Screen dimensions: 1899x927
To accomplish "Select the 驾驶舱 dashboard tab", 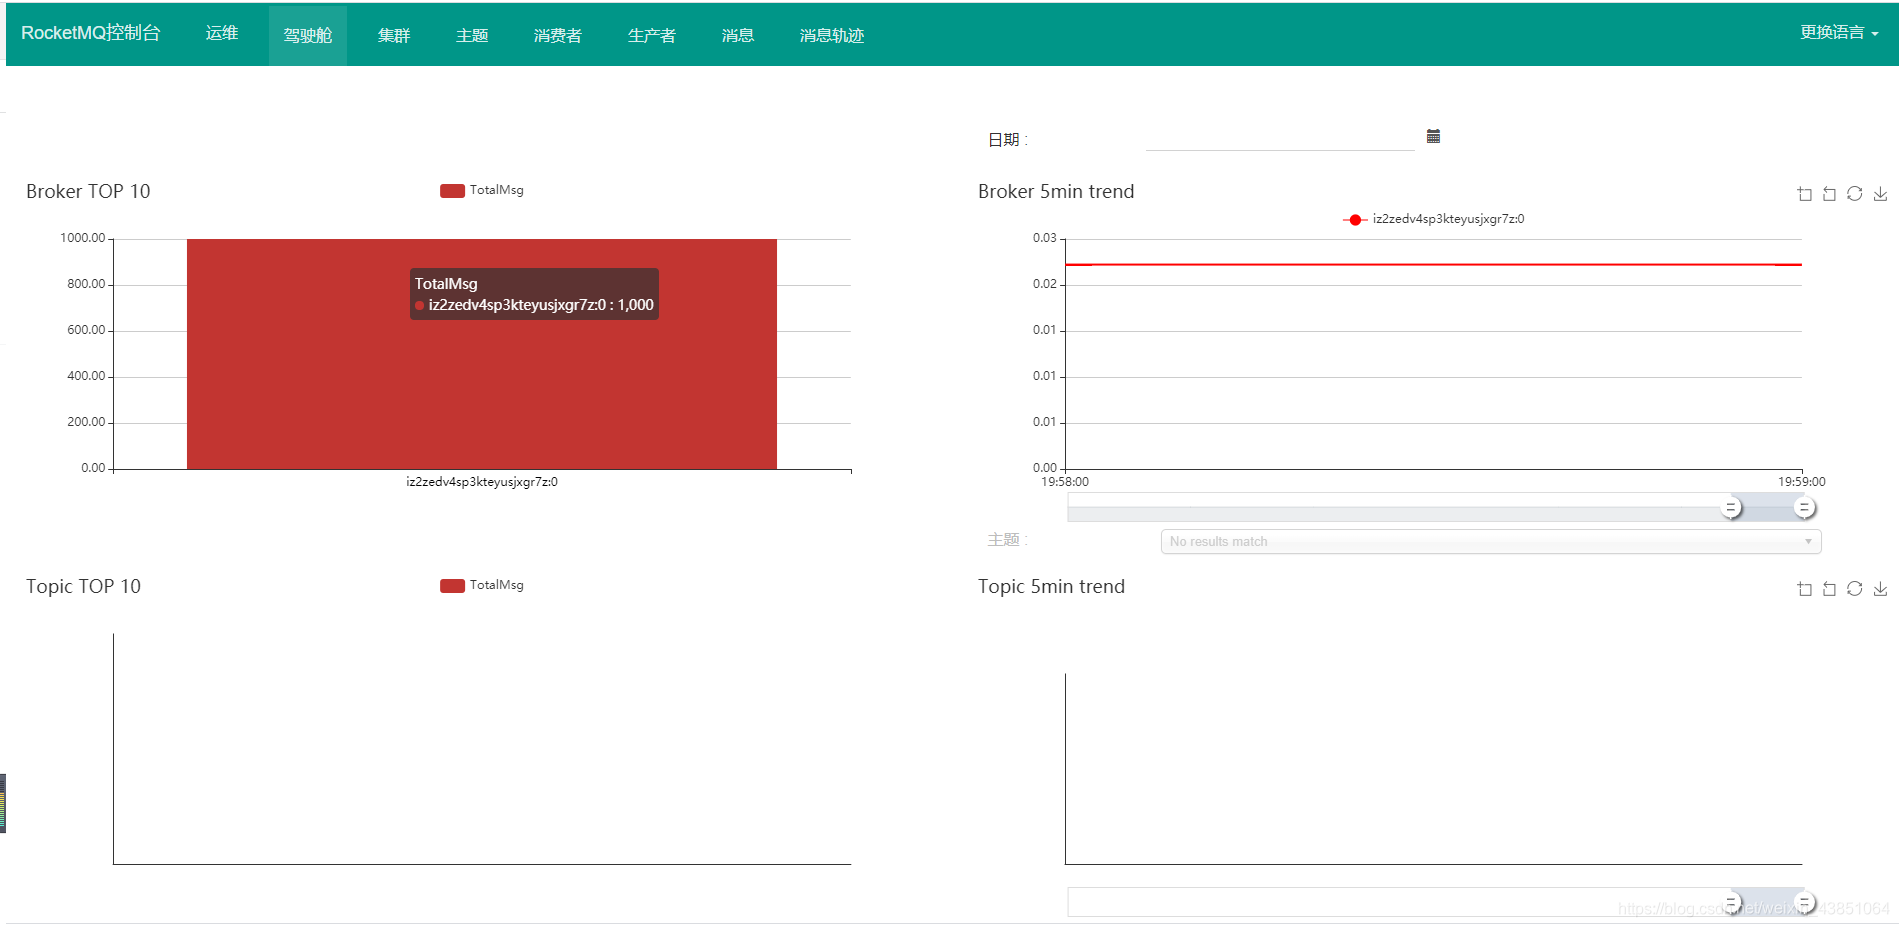I will pyautogui.click(x=307, y=35).
